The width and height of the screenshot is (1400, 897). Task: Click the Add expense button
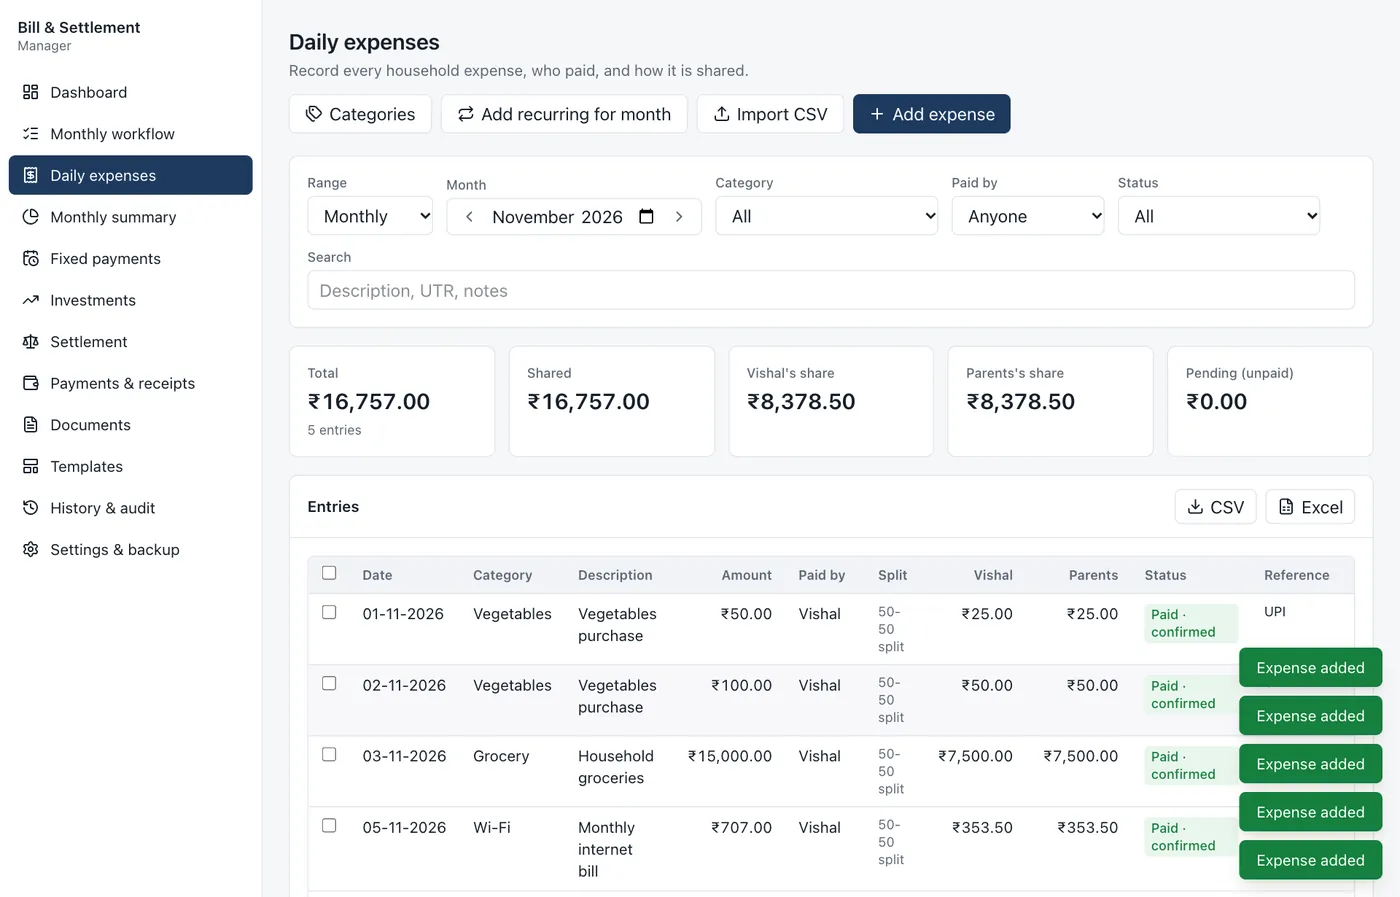932,114
